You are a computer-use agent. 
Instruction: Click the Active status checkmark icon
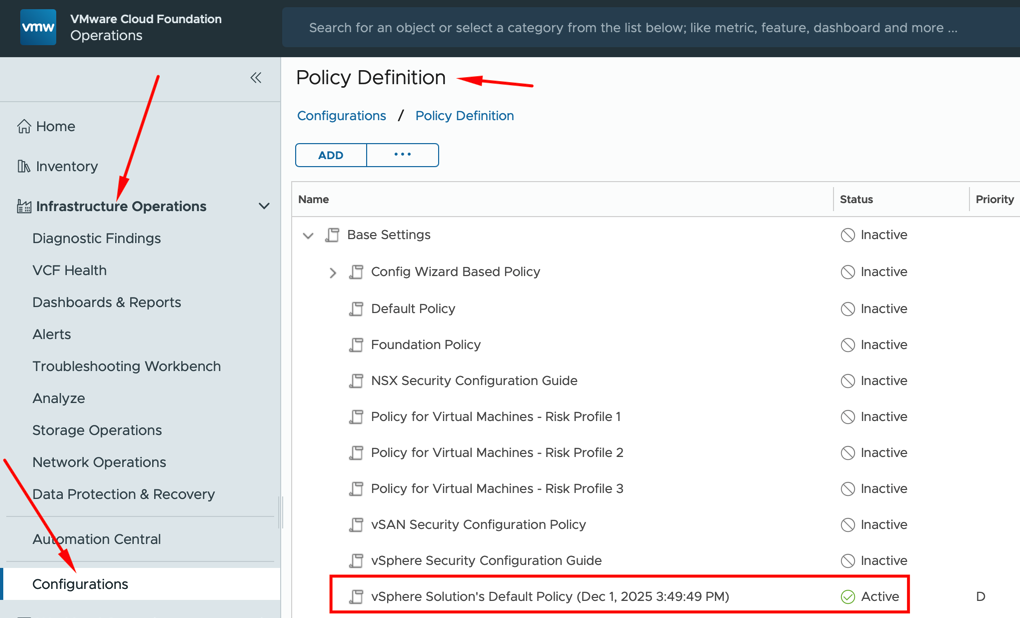click(x=848, y=597)
